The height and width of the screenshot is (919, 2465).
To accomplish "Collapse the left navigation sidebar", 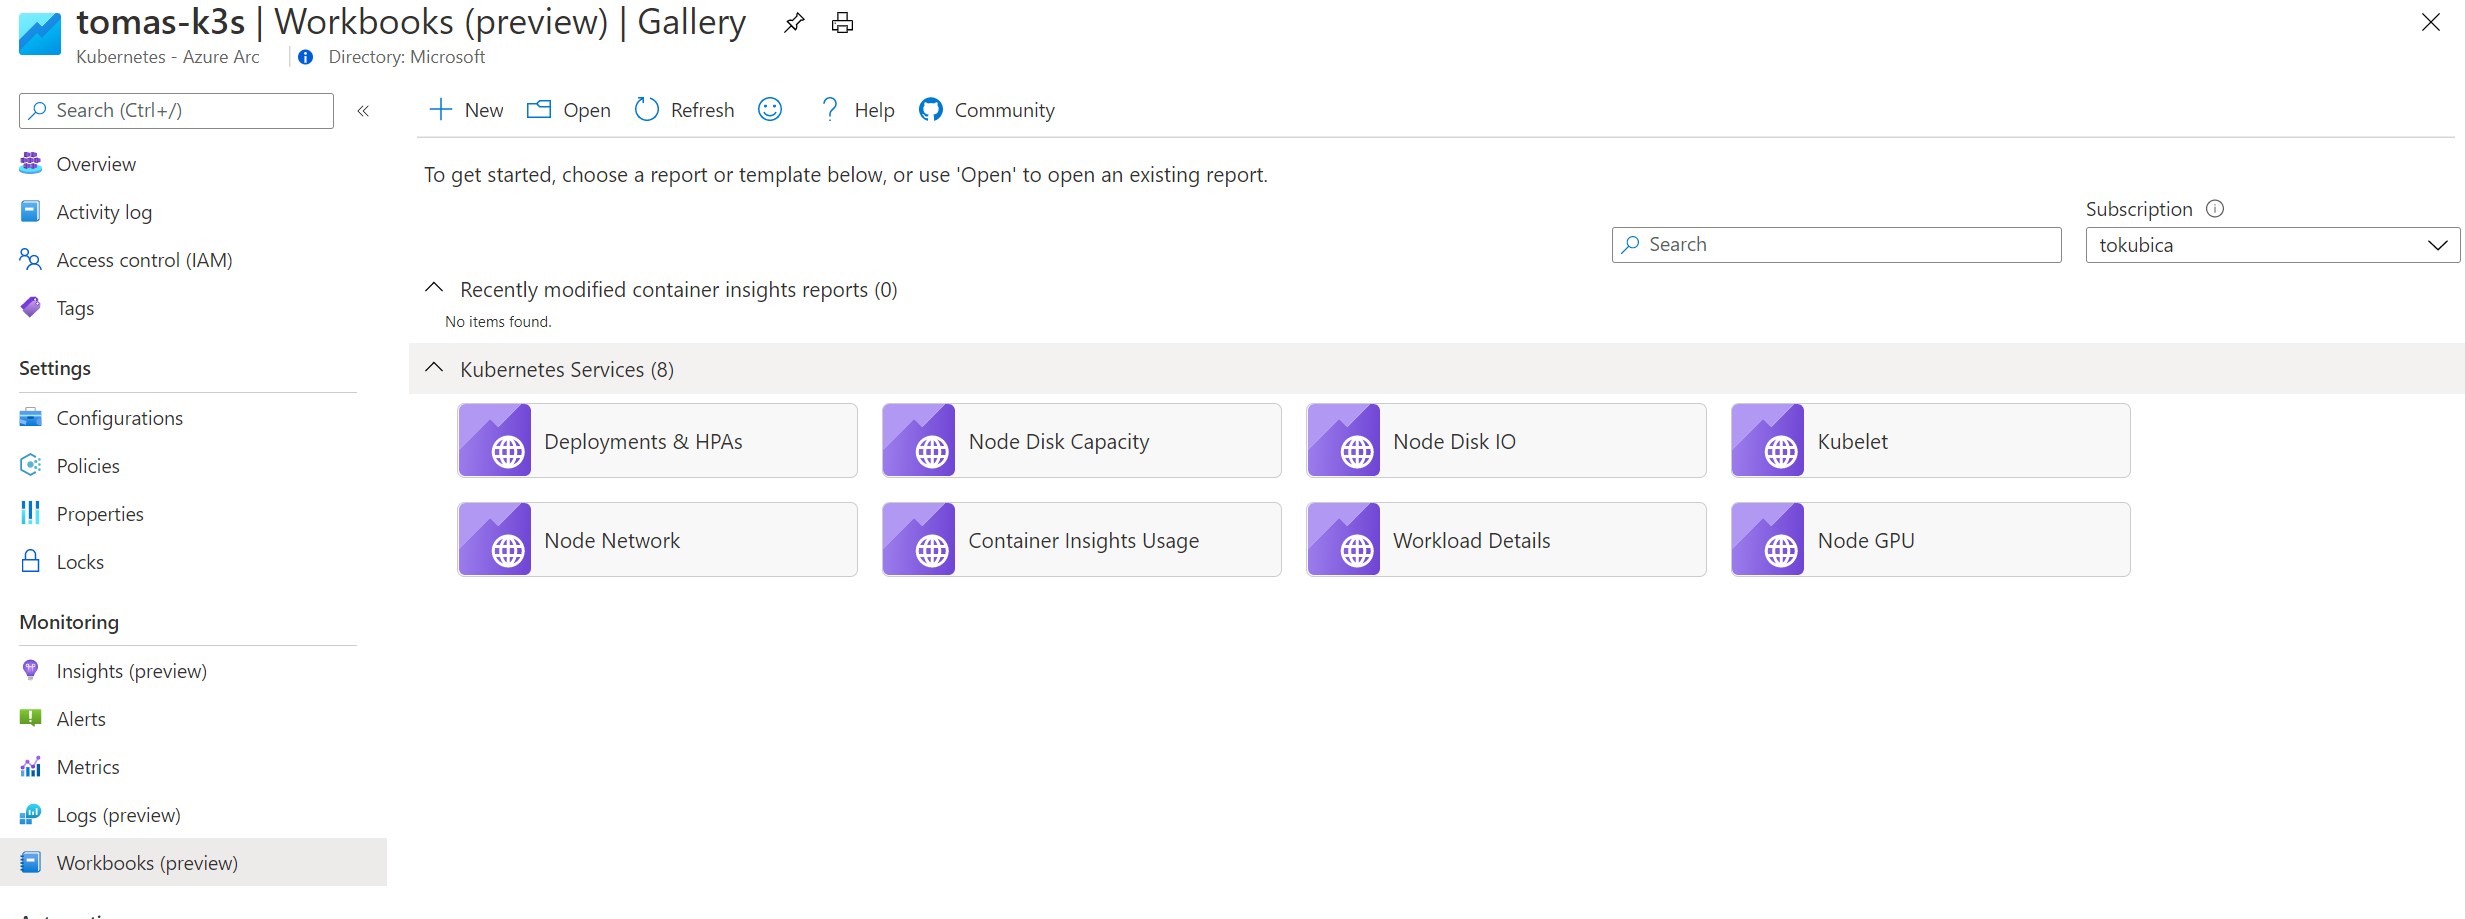I will [x=363, y=111].
